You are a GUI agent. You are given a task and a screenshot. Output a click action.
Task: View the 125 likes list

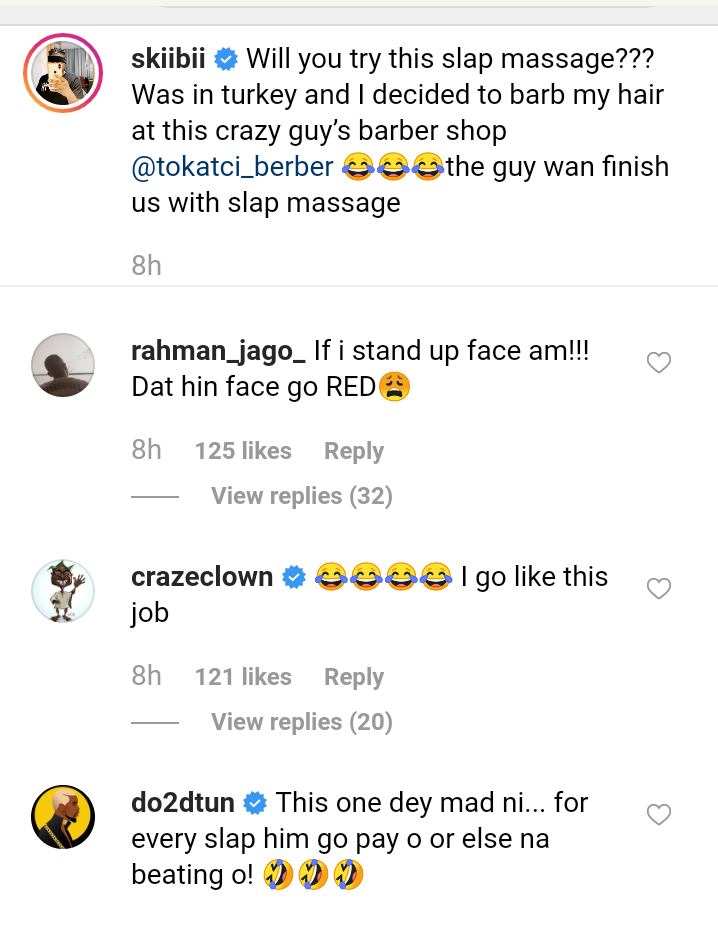(243, 451)
